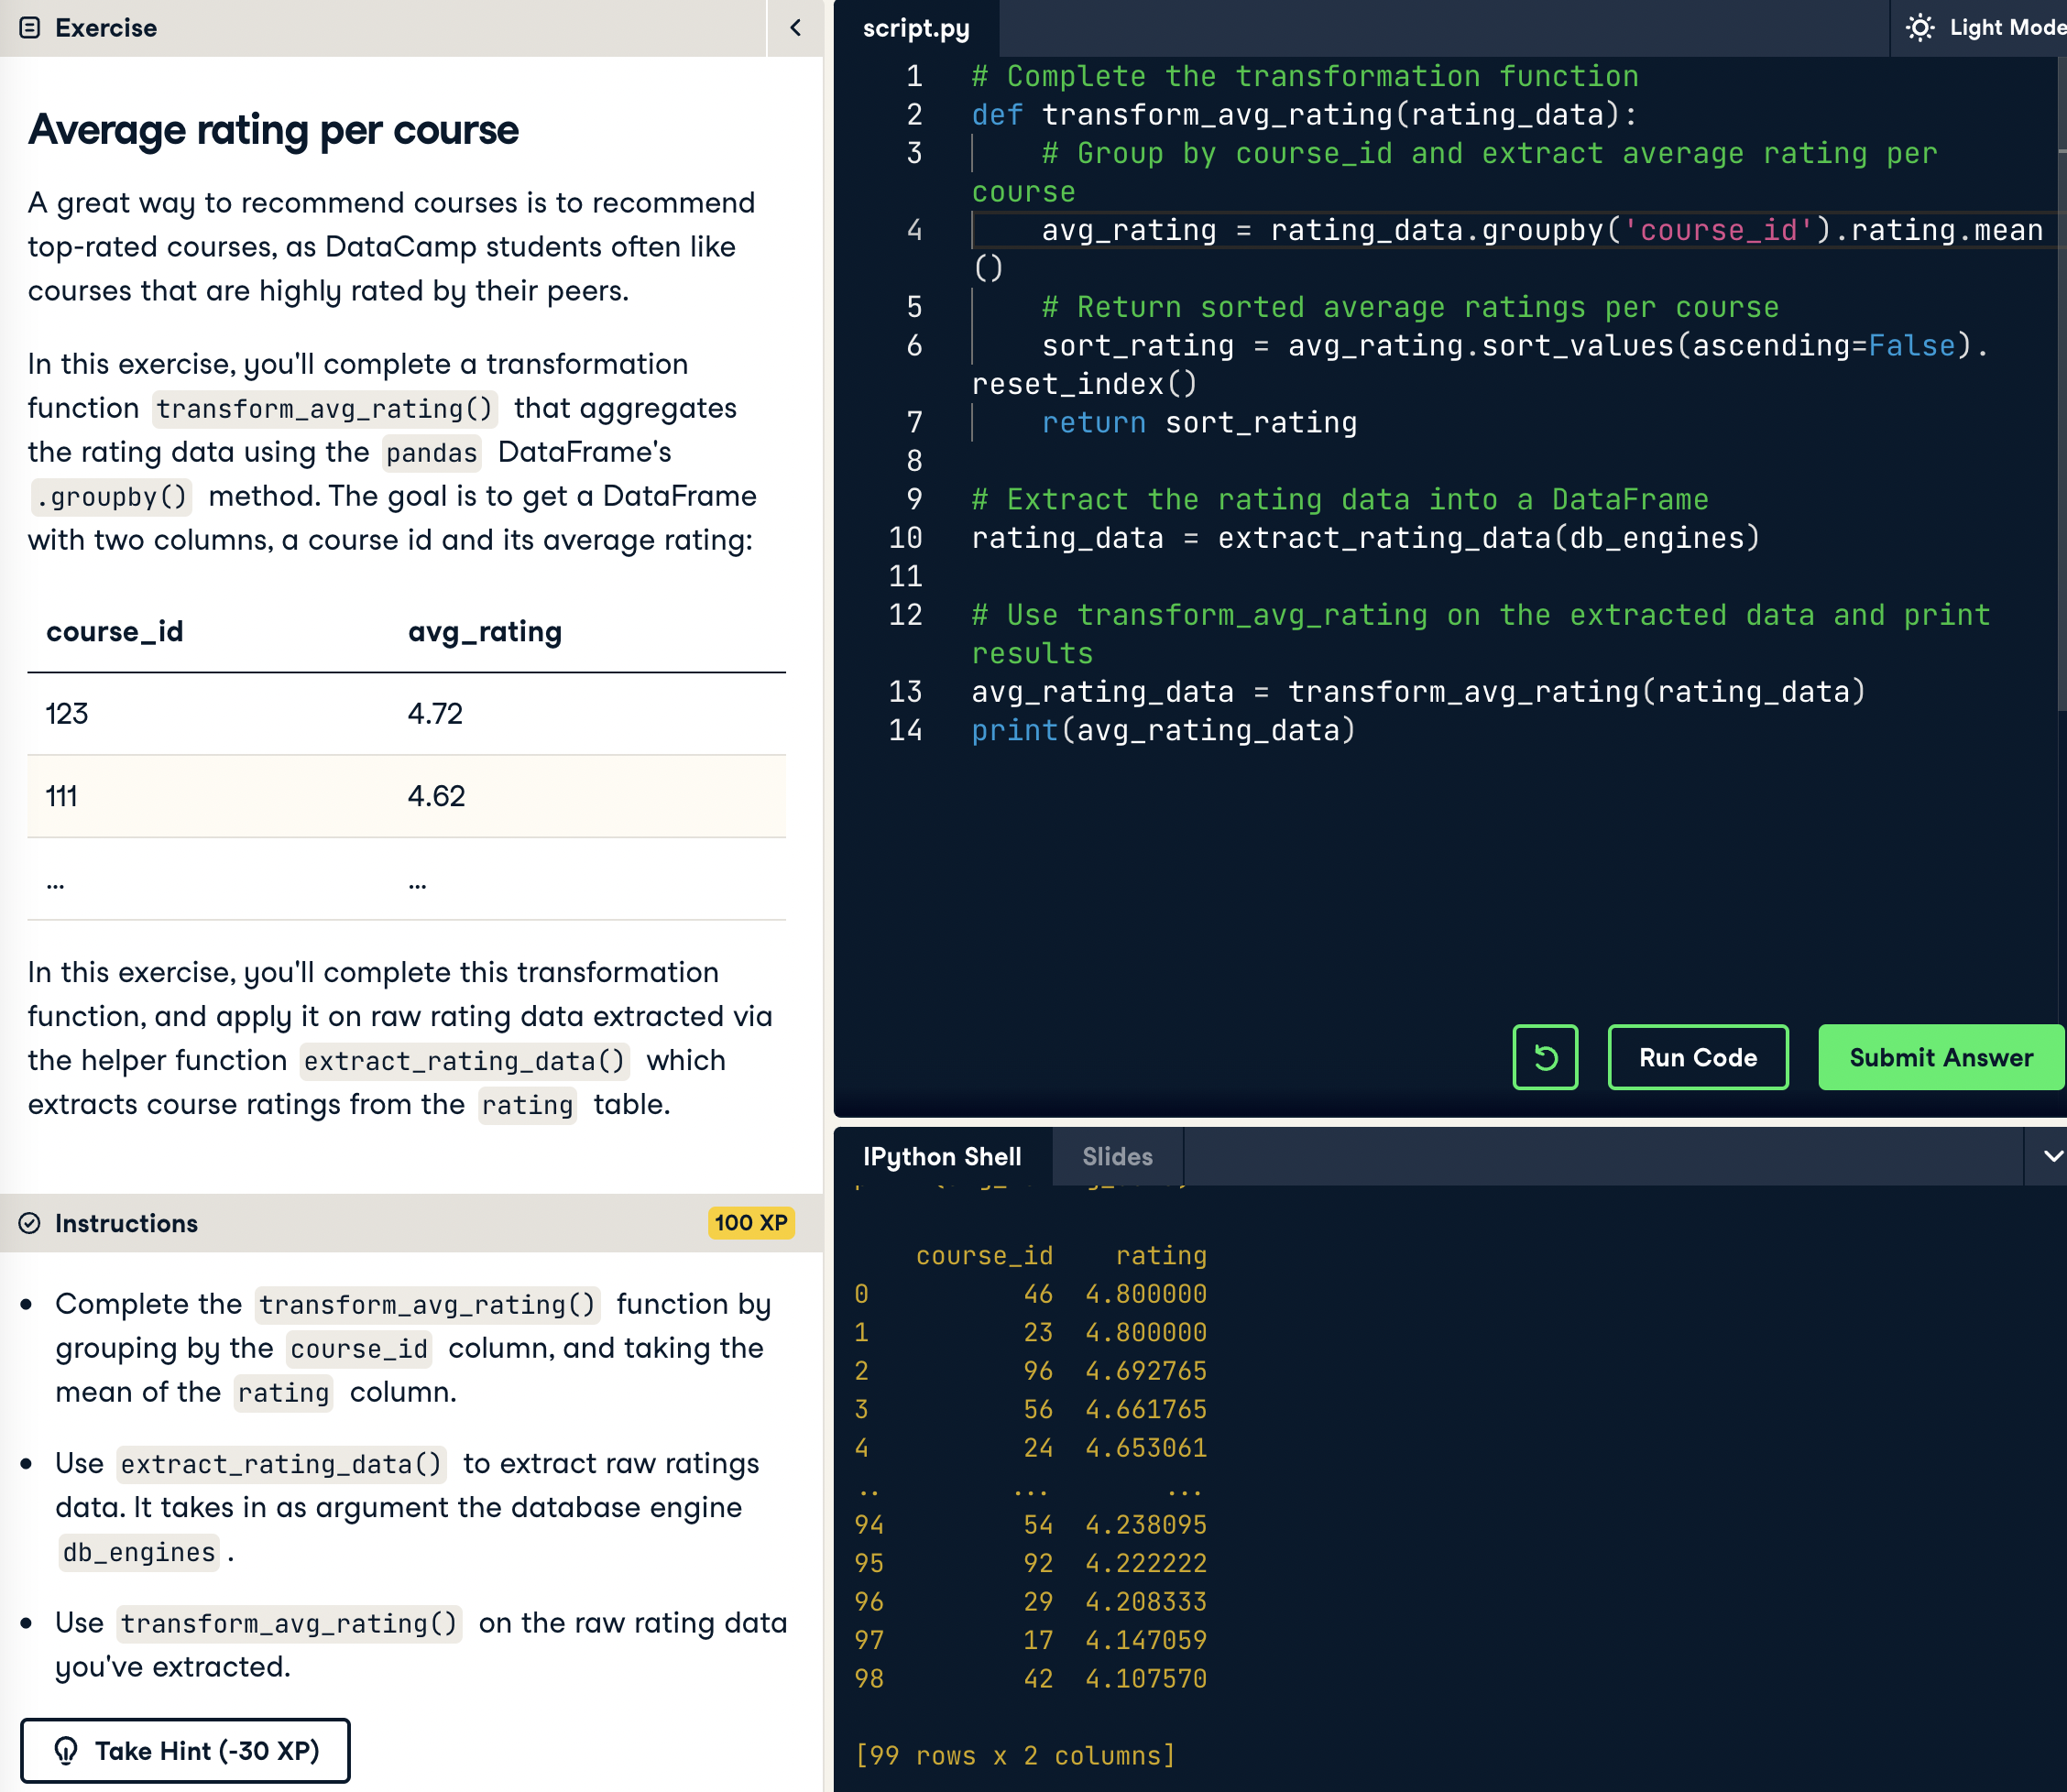2067x1792 pixels.
Task: Switch to the IPython Shell tab
Action: click(941, 1157)
